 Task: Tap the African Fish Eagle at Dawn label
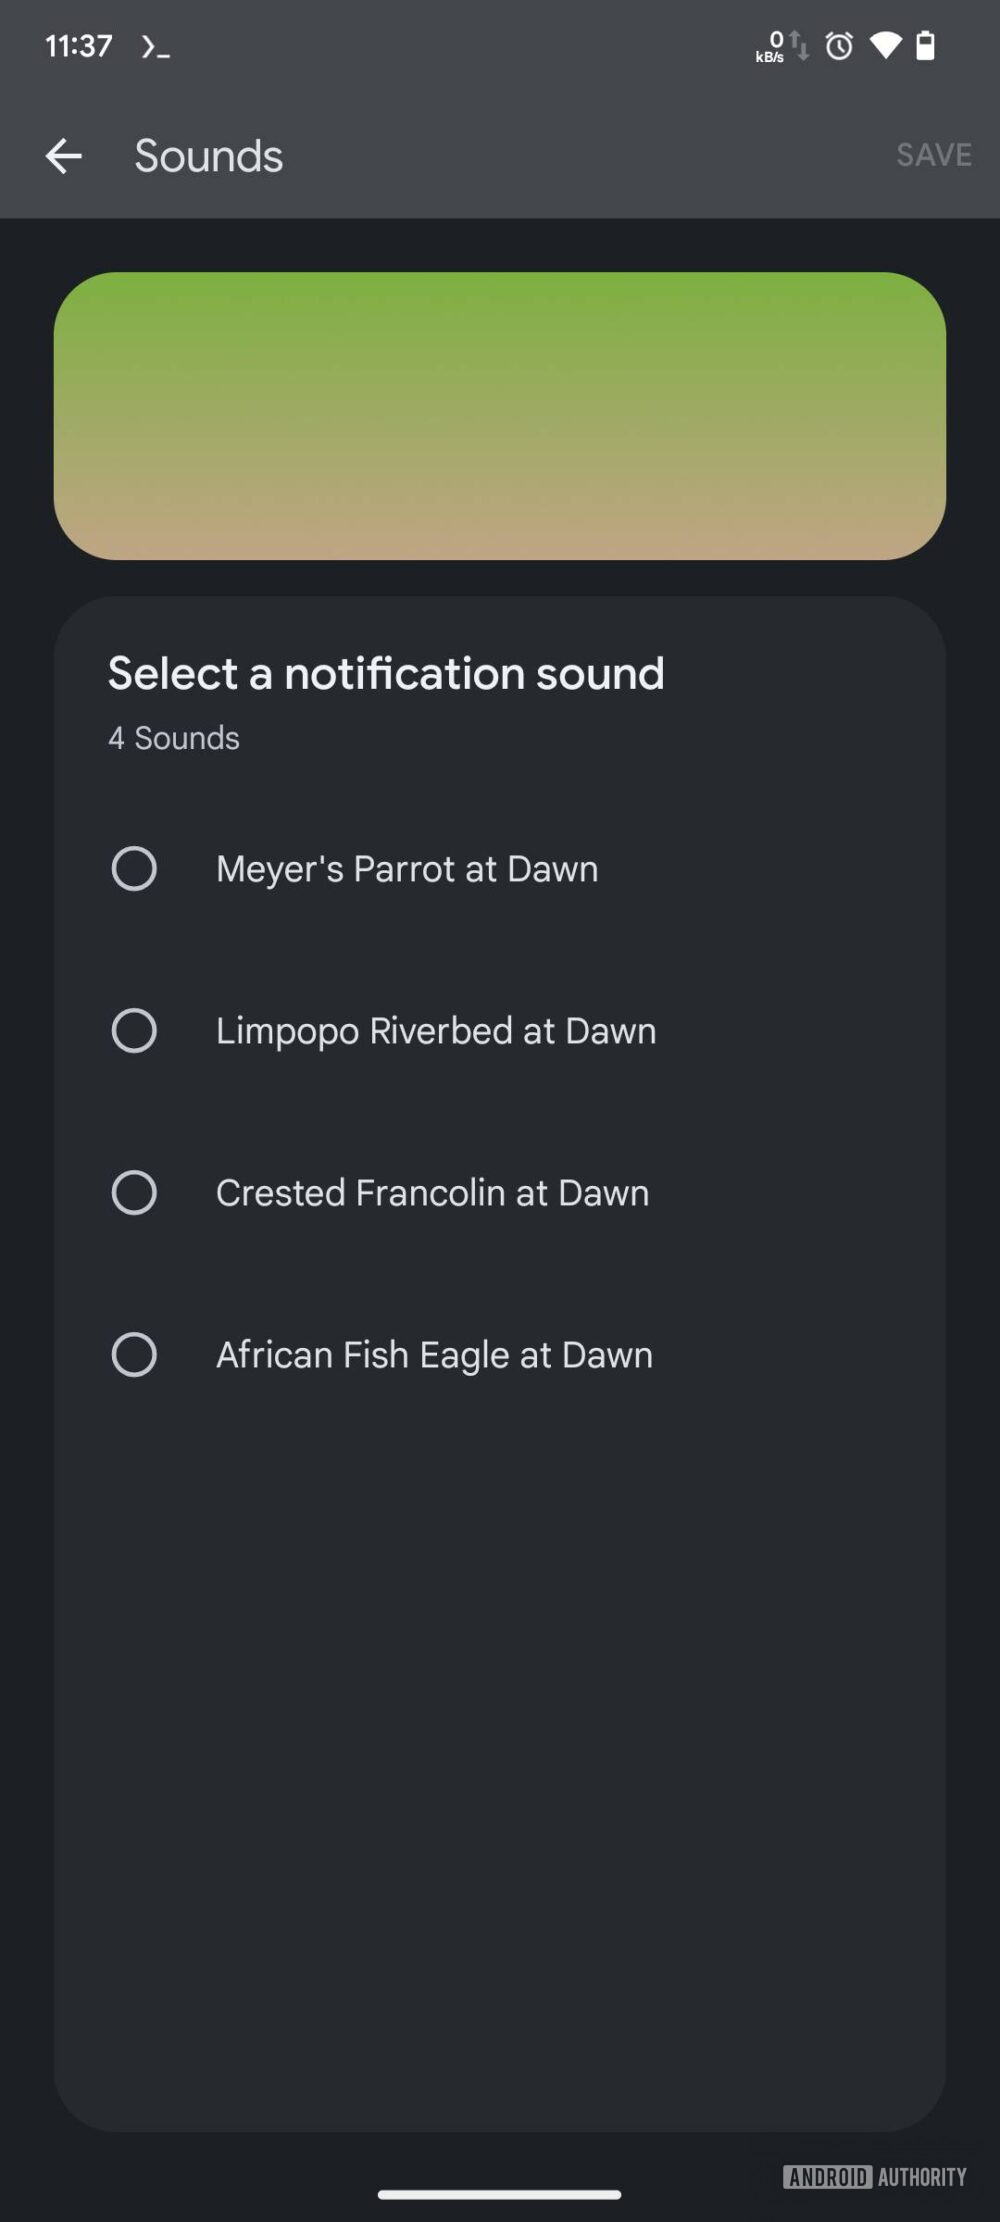click(434, 1354)
